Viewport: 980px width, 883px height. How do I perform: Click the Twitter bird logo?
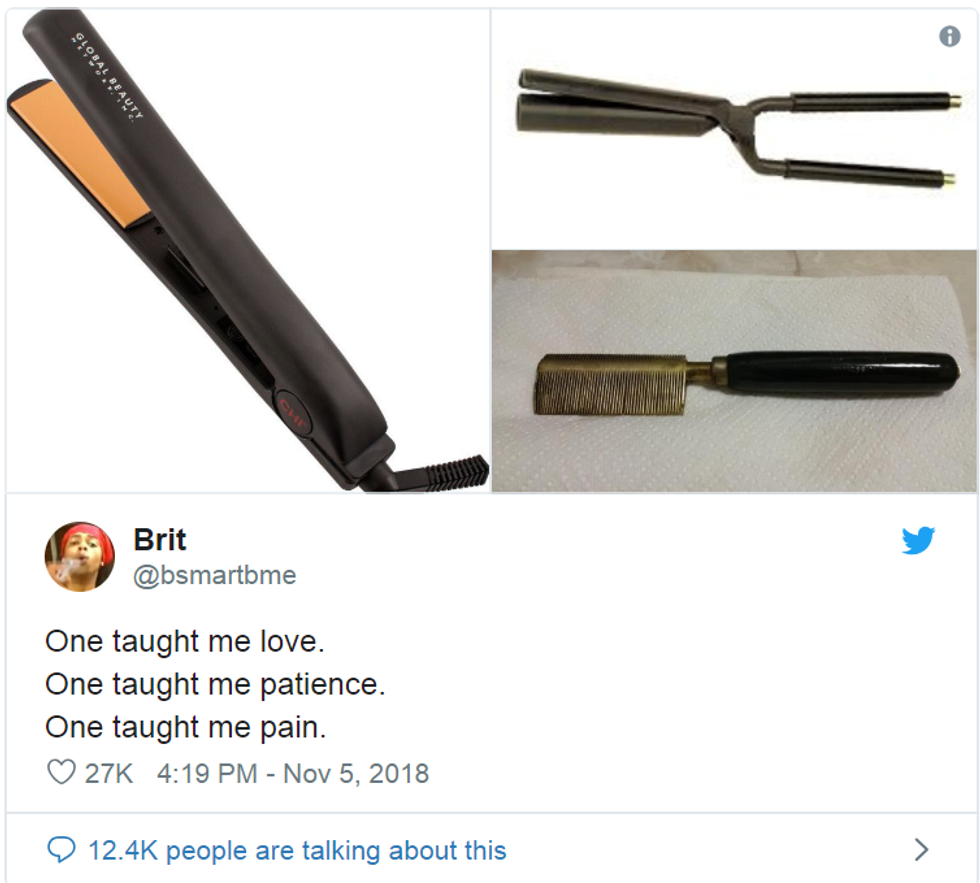click(x=918, y=540)
